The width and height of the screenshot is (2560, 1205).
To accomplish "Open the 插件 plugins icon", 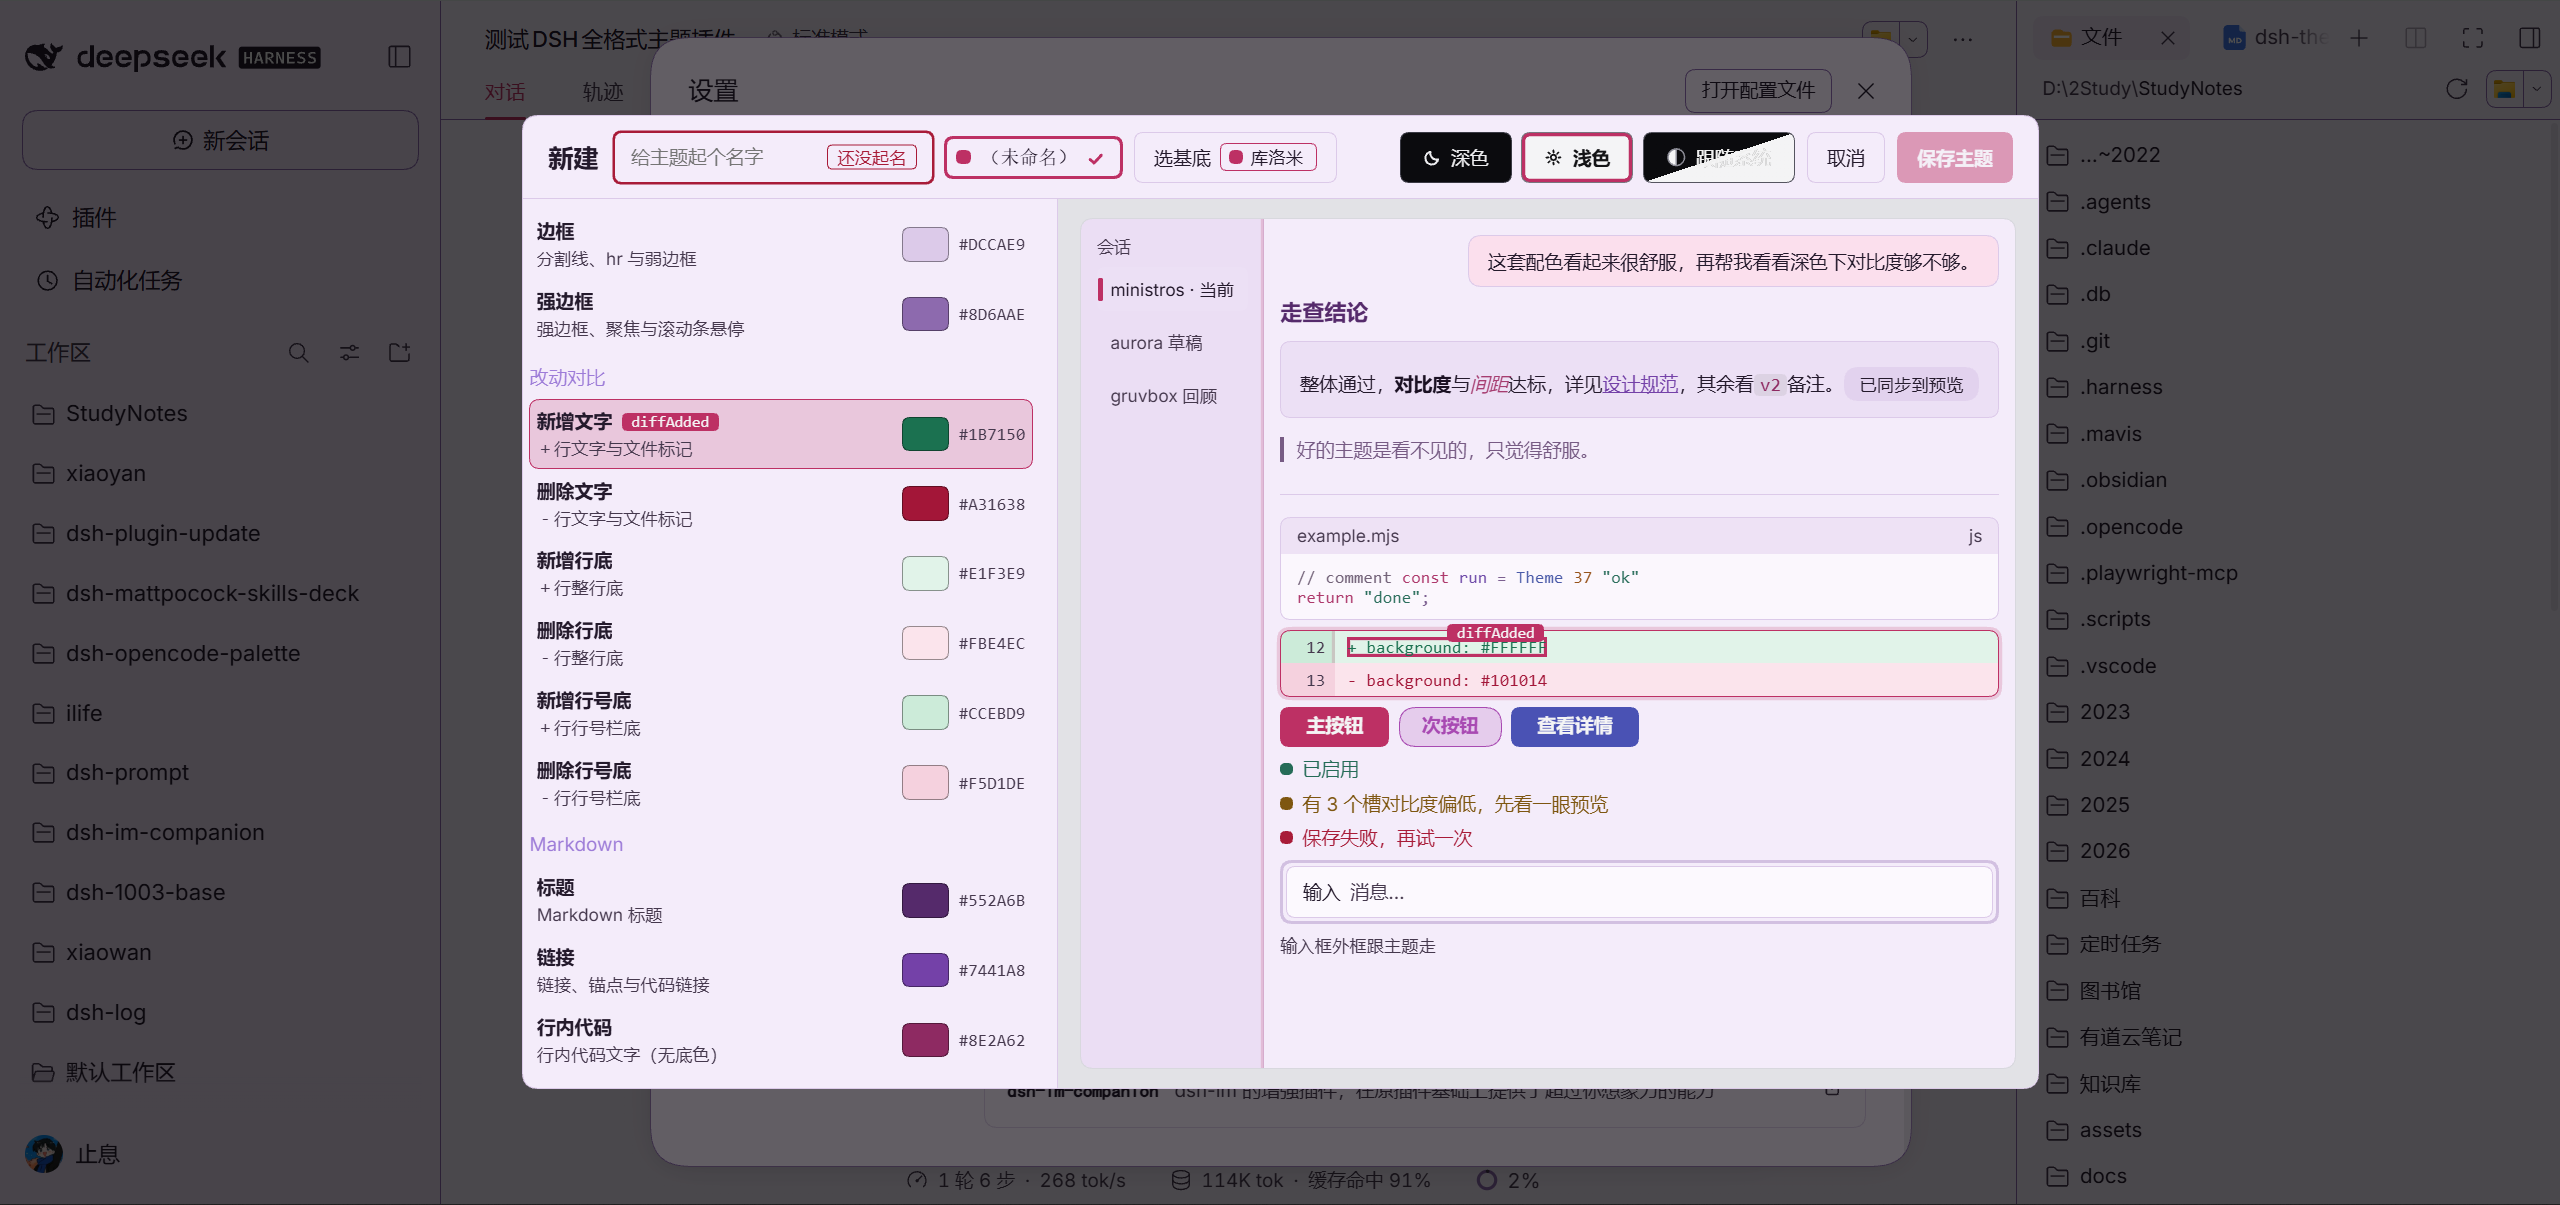I will [x=47, y=217].
